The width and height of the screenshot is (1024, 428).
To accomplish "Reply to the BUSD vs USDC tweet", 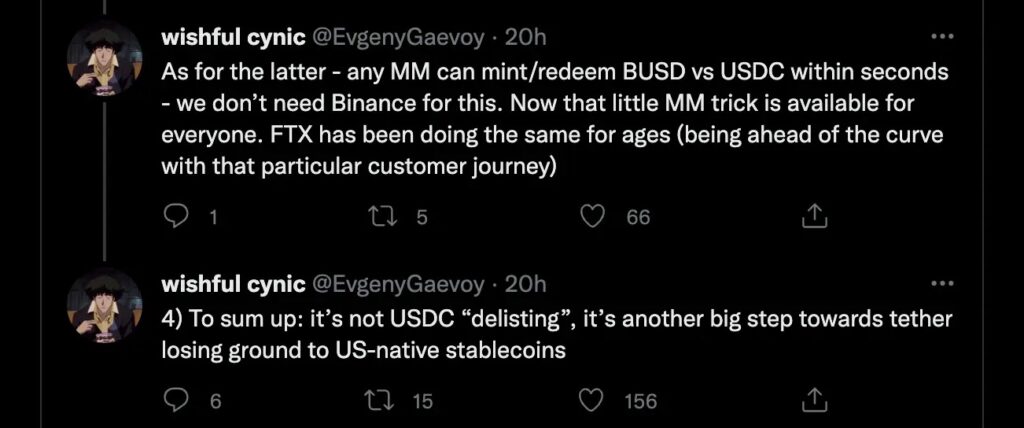I will 176,216.
